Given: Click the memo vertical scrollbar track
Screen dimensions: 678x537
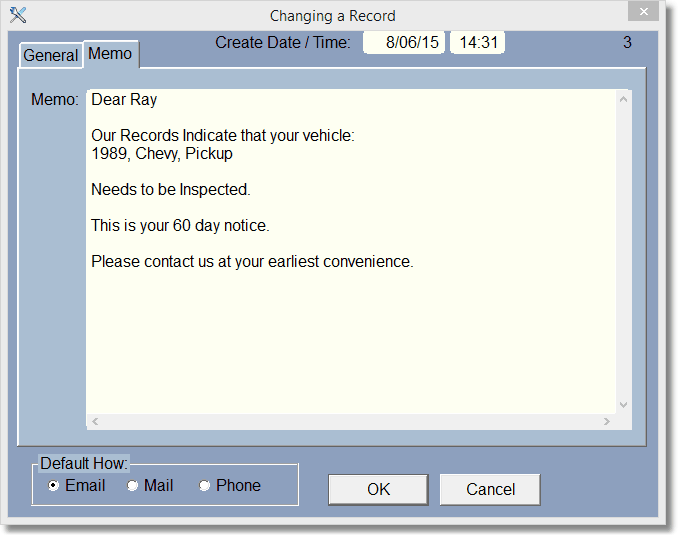Looking at the screenshot, I should (x=624, y=250).
